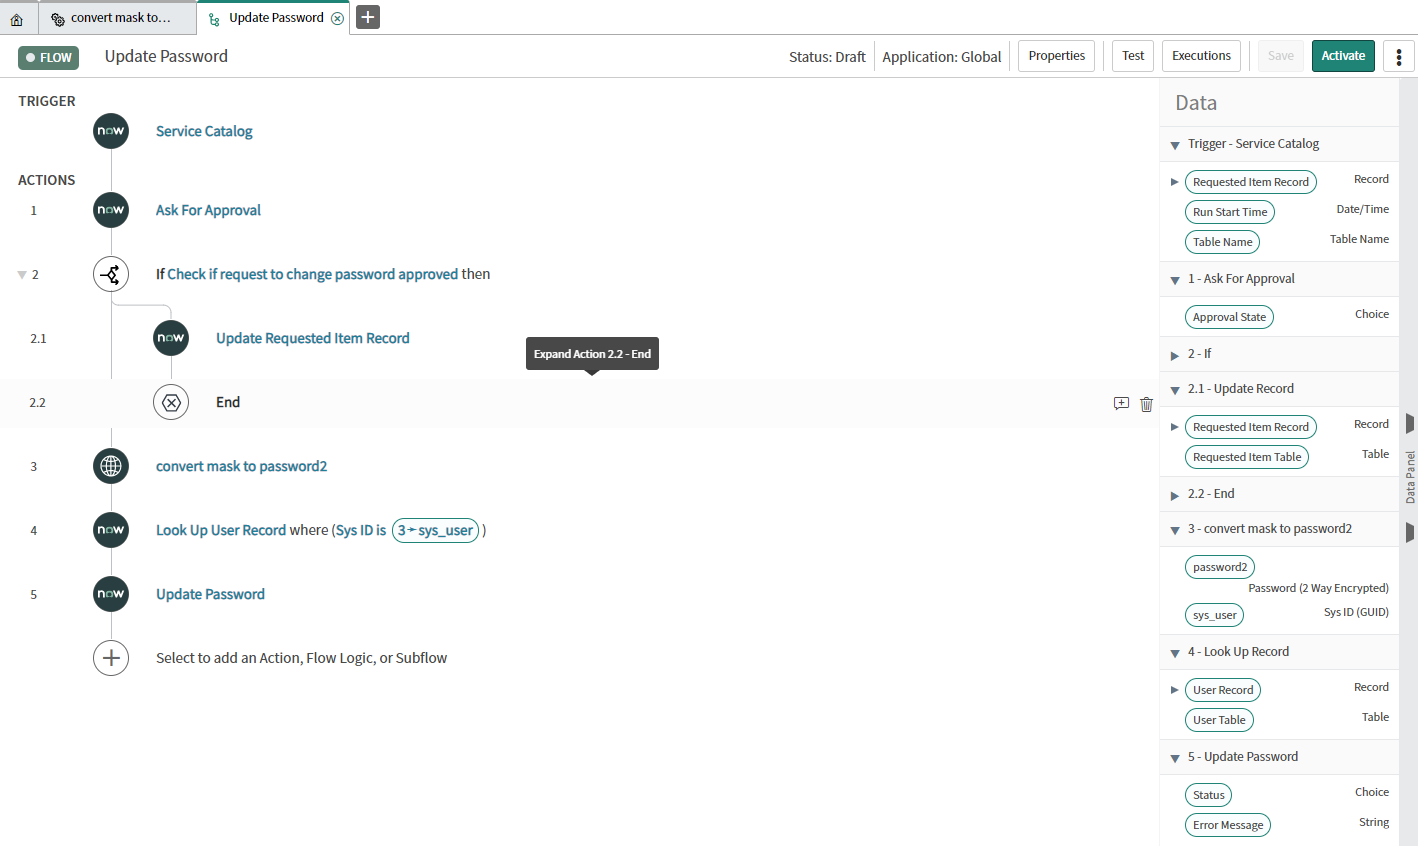This screenshot has height=846, width=1418.
Task: Collapse the 5 - Update Password data section
Action: [1174, 757]
